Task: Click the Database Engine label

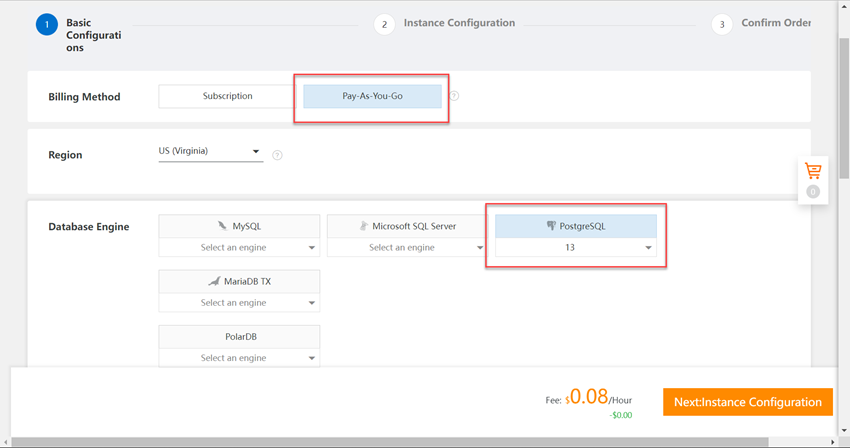Action: click(x=88, y=227)
